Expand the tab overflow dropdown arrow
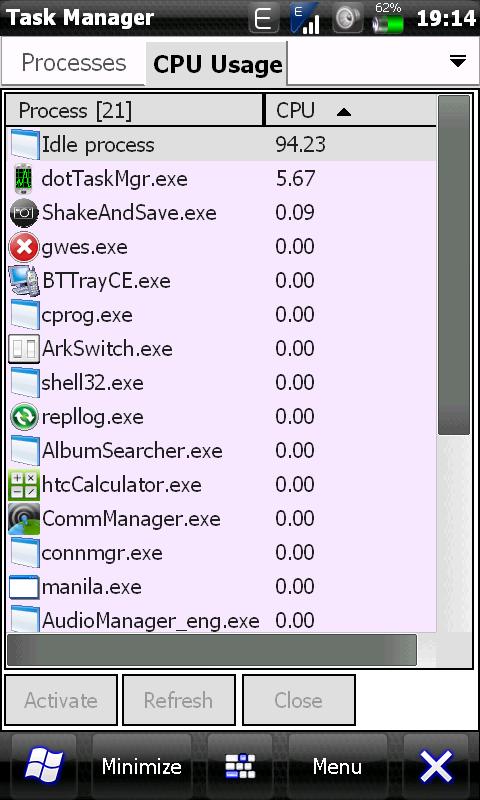The width and height of the screenshot is (480, 800). click(458, 62)
